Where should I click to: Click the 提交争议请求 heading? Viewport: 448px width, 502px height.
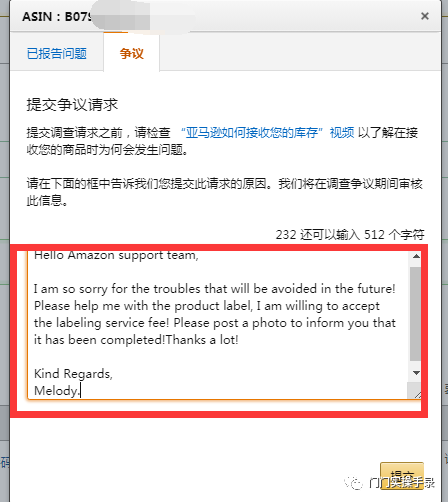tap(72, 104)
